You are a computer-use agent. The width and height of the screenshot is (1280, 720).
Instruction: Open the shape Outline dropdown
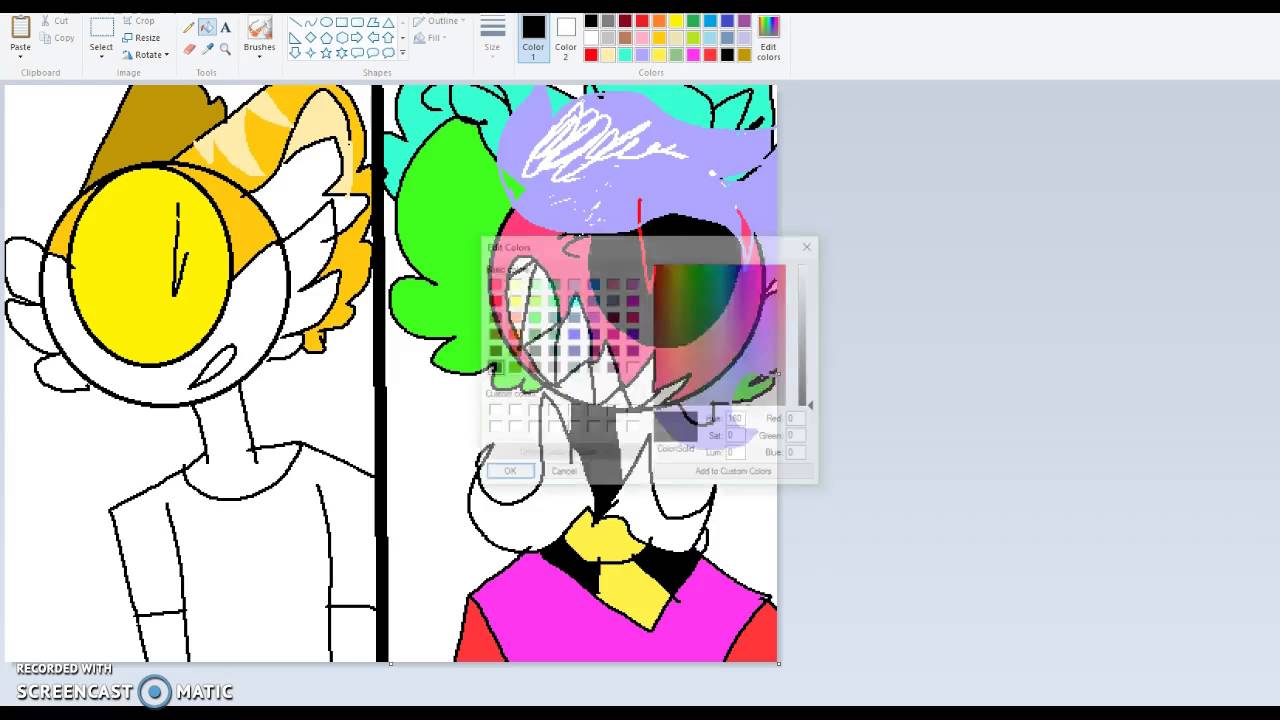pos(439,21)
